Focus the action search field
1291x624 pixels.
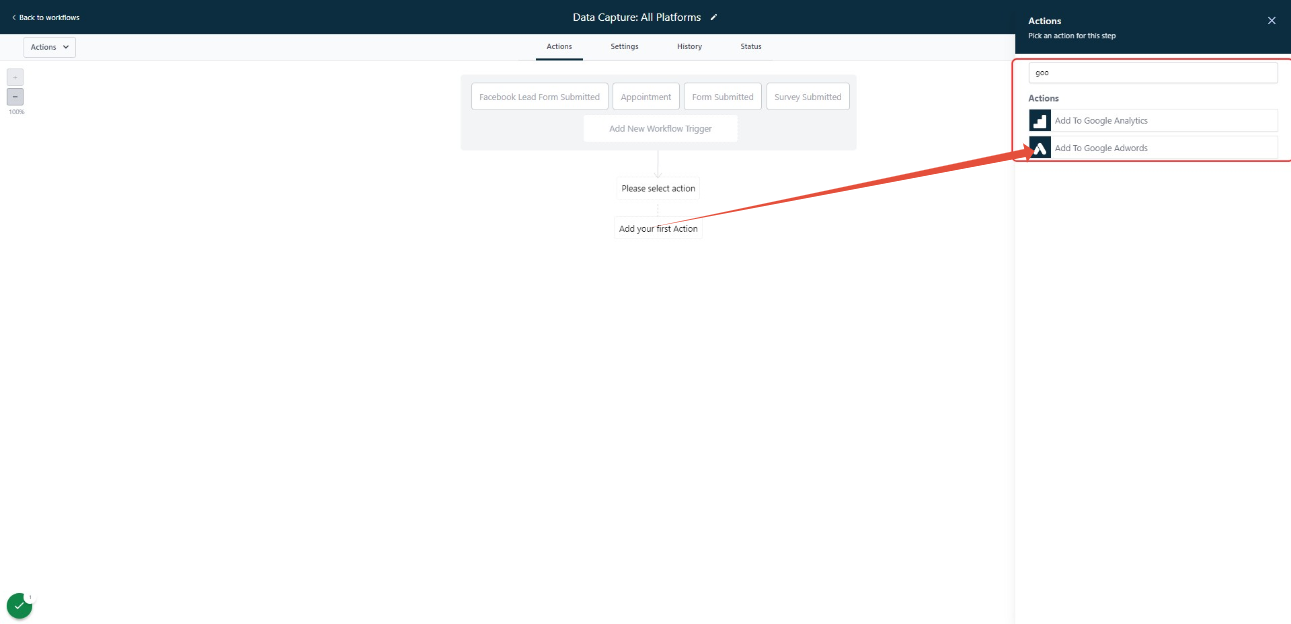point(1153,73)
